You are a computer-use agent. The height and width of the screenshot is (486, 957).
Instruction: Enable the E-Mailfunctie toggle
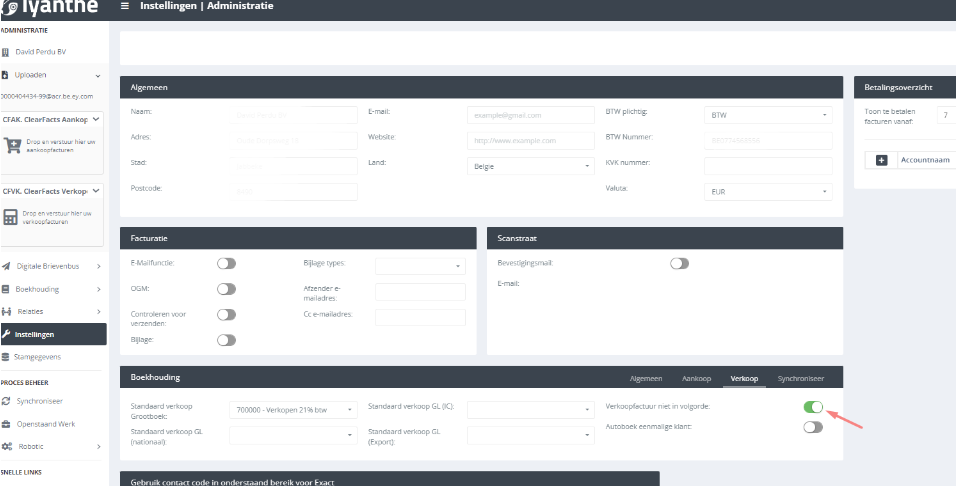point(227,264)
